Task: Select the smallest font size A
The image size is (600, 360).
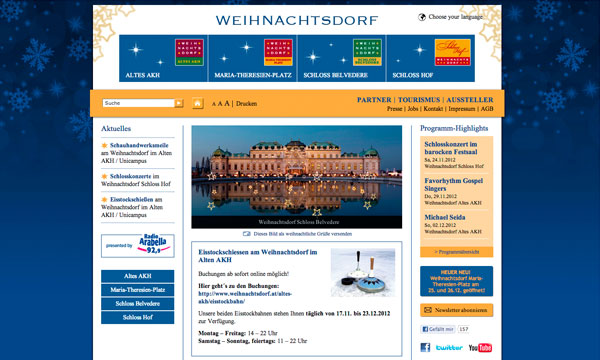Action: click(214, 104)
